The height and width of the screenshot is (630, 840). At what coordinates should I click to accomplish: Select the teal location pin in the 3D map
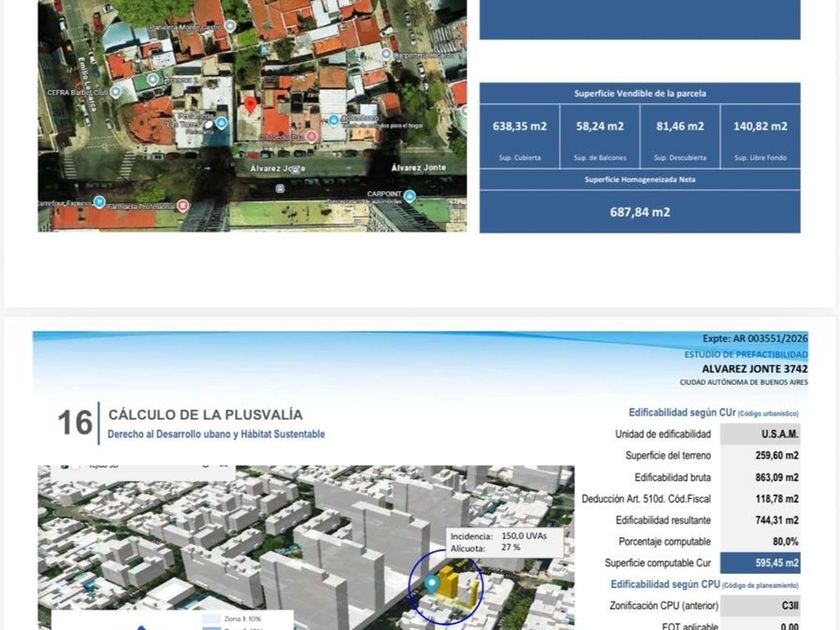point(431,584)
